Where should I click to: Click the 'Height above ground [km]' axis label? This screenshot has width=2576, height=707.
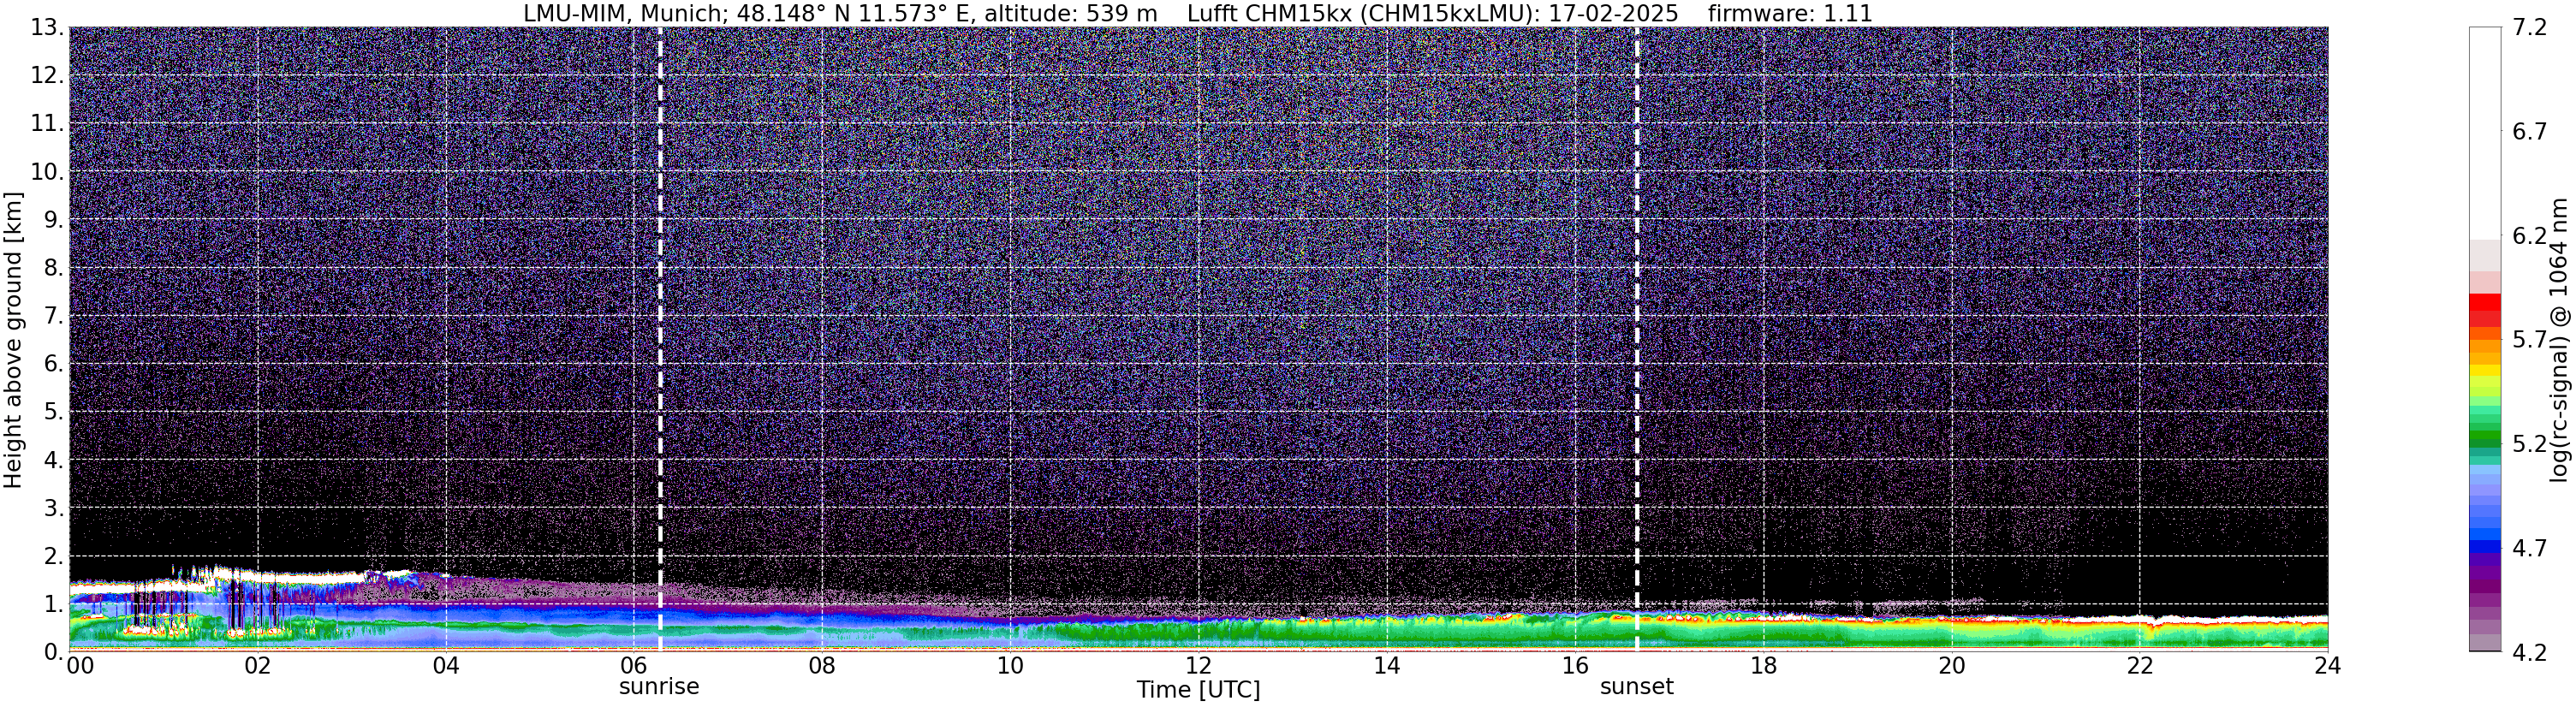pyautogui.click(x=13, y=340)
